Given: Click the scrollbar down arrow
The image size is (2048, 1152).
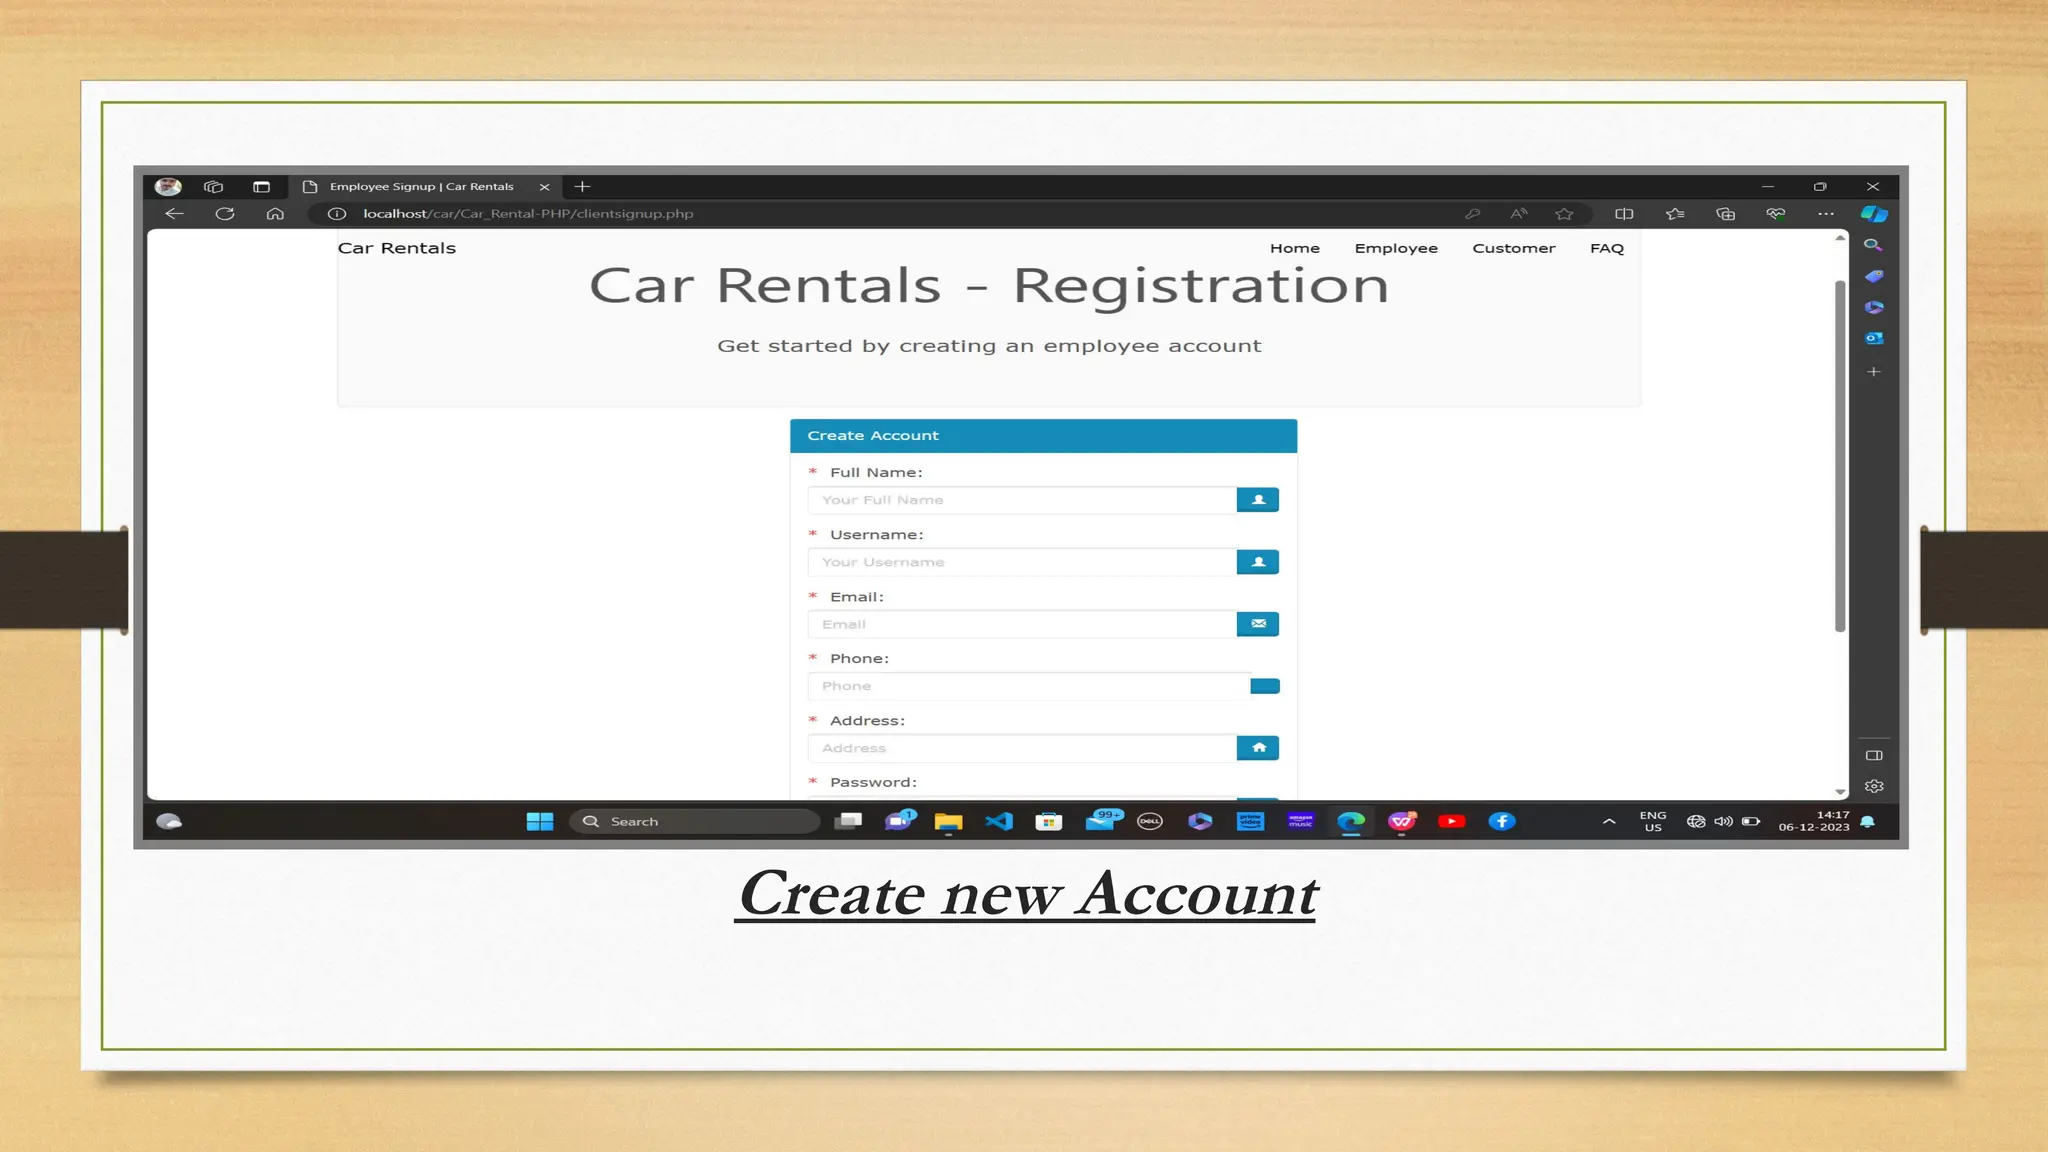Looking at the screenshot, I should [1840, 792].
